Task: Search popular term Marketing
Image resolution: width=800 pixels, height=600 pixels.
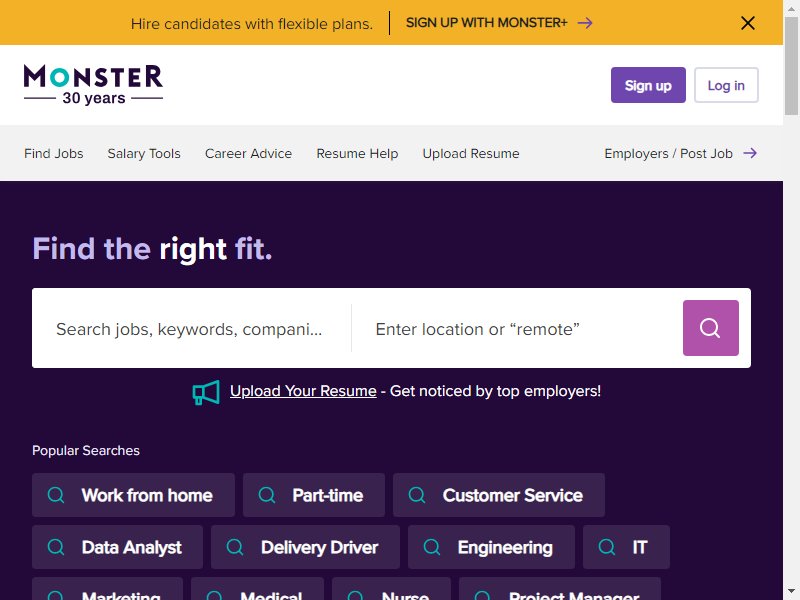Action: coord(107,589)
